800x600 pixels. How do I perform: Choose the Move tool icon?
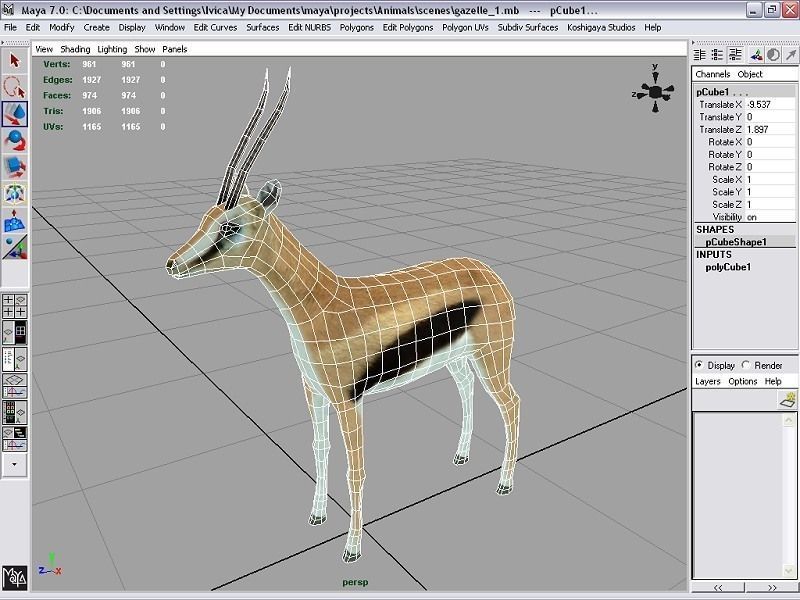point(14,114)
